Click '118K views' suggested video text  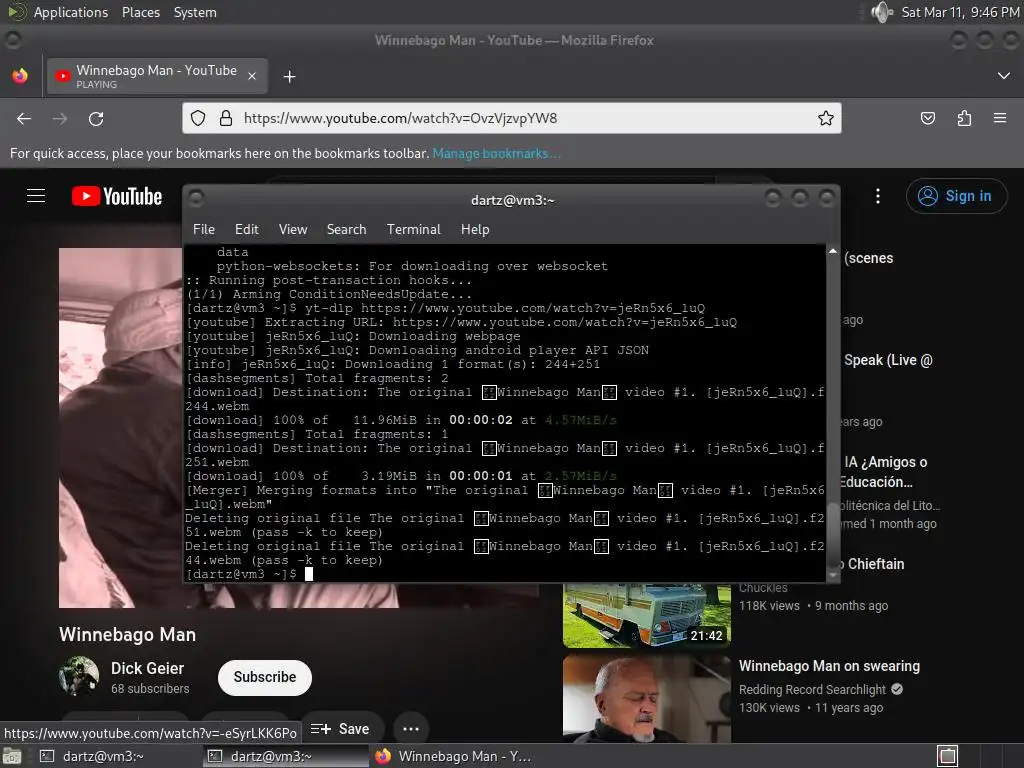(769, 606)
